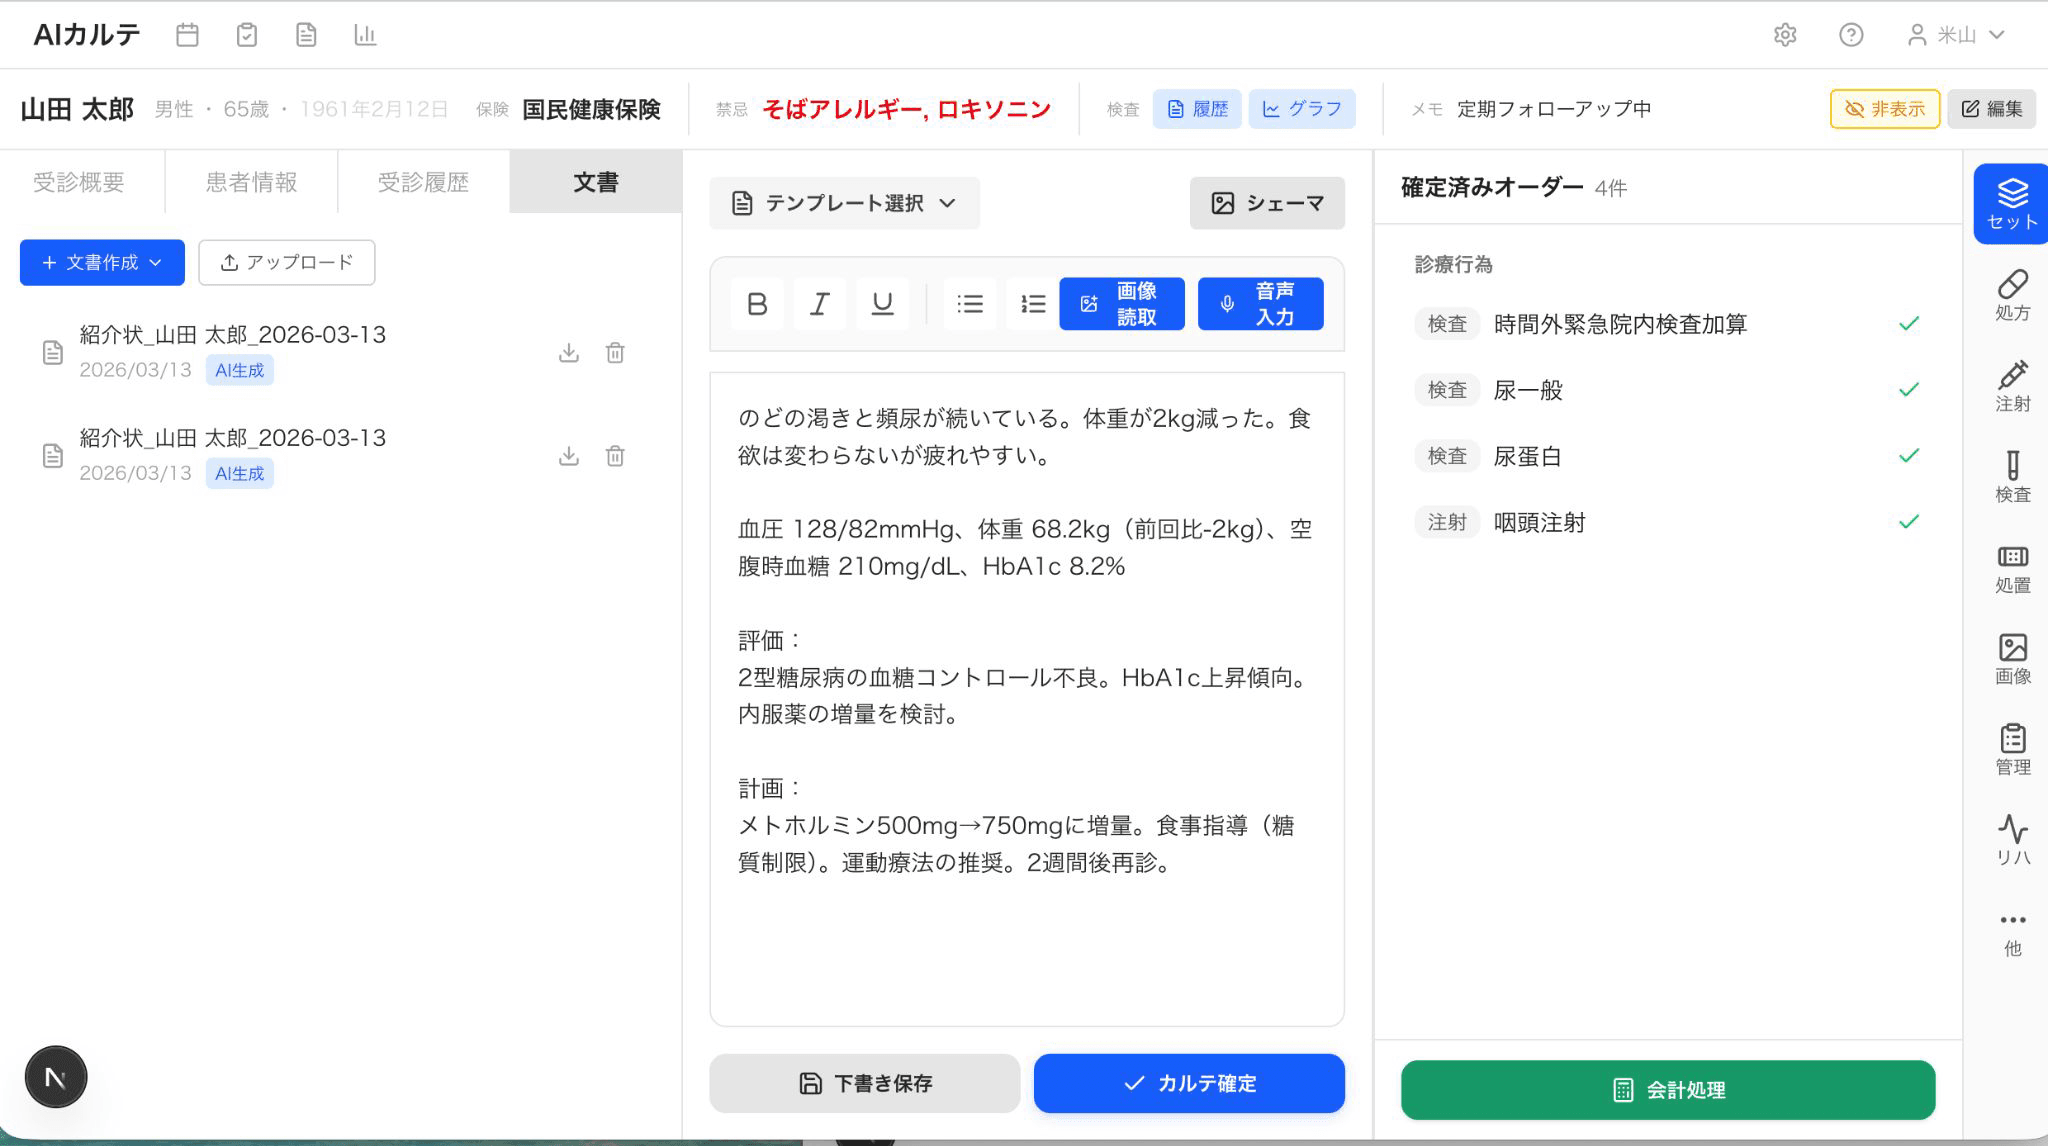Image resolution: width=2048 pixels, height=1146 pixels.
Task: Click the グラフ exam graph button
Action: tap(1302, 109)
